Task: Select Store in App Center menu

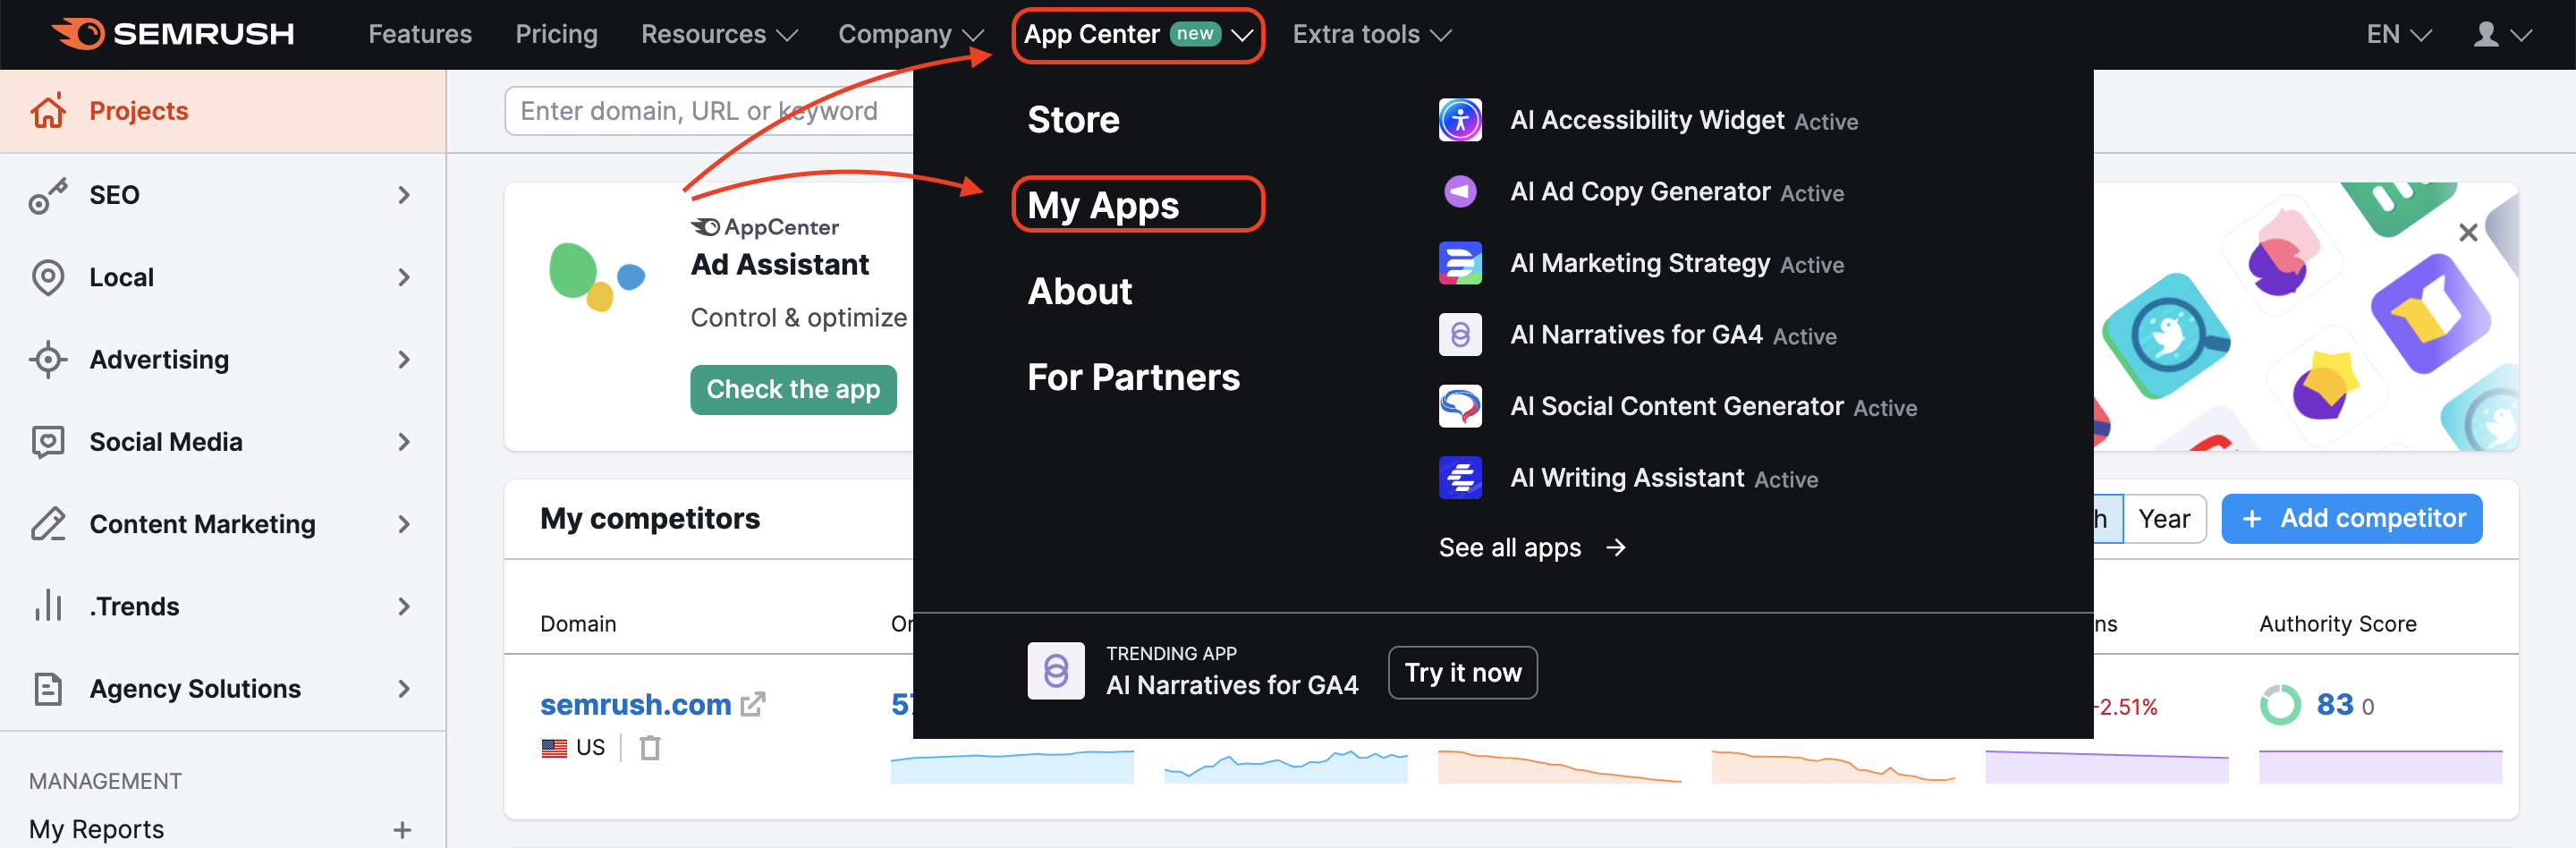Action: coord(1073,120)
